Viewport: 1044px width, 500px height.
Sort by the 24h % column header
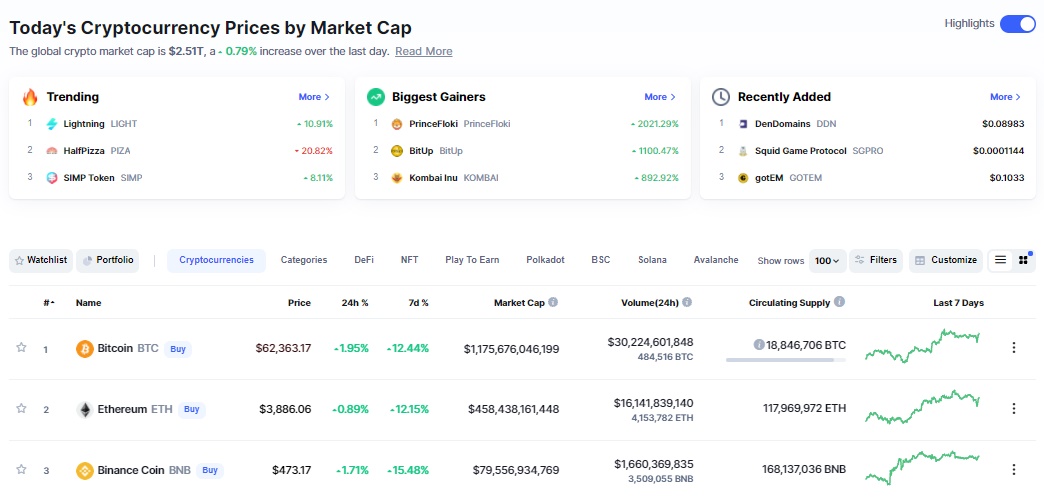point(355,303)
